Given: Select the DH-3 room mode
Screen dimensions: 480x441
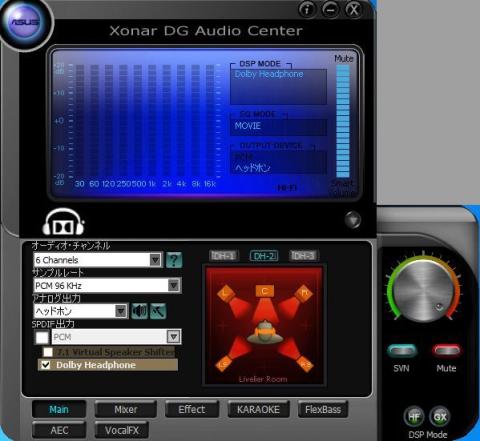Looking at the screenshot, I should (303, 256).
